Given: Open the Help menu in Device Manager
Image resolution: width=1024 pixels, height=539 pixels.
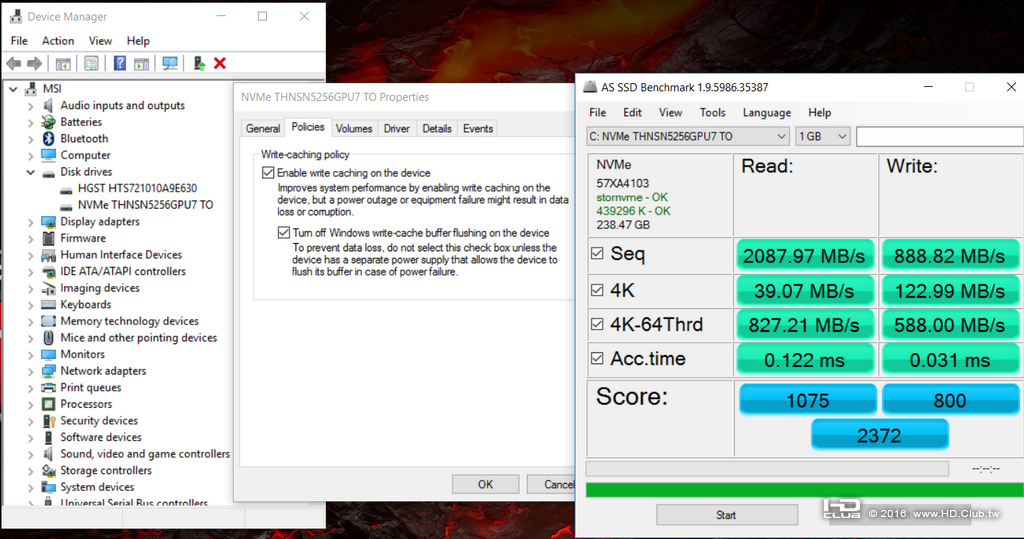Looking at the screenshot, I should tap(138, 41).
